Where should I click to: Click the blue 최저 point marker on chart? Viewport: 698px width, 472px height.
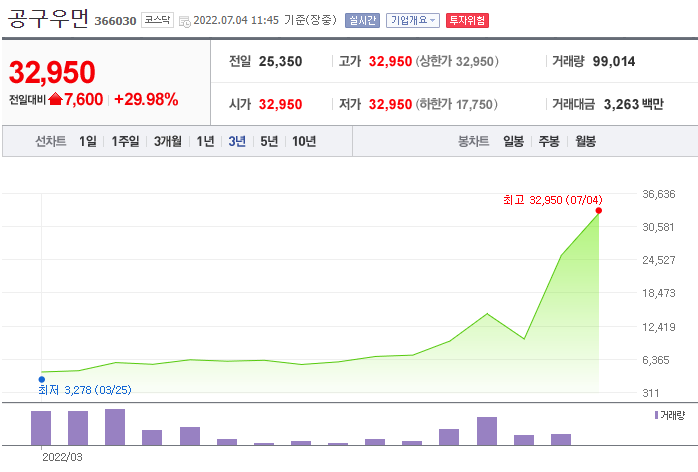(x=42, y=379)
